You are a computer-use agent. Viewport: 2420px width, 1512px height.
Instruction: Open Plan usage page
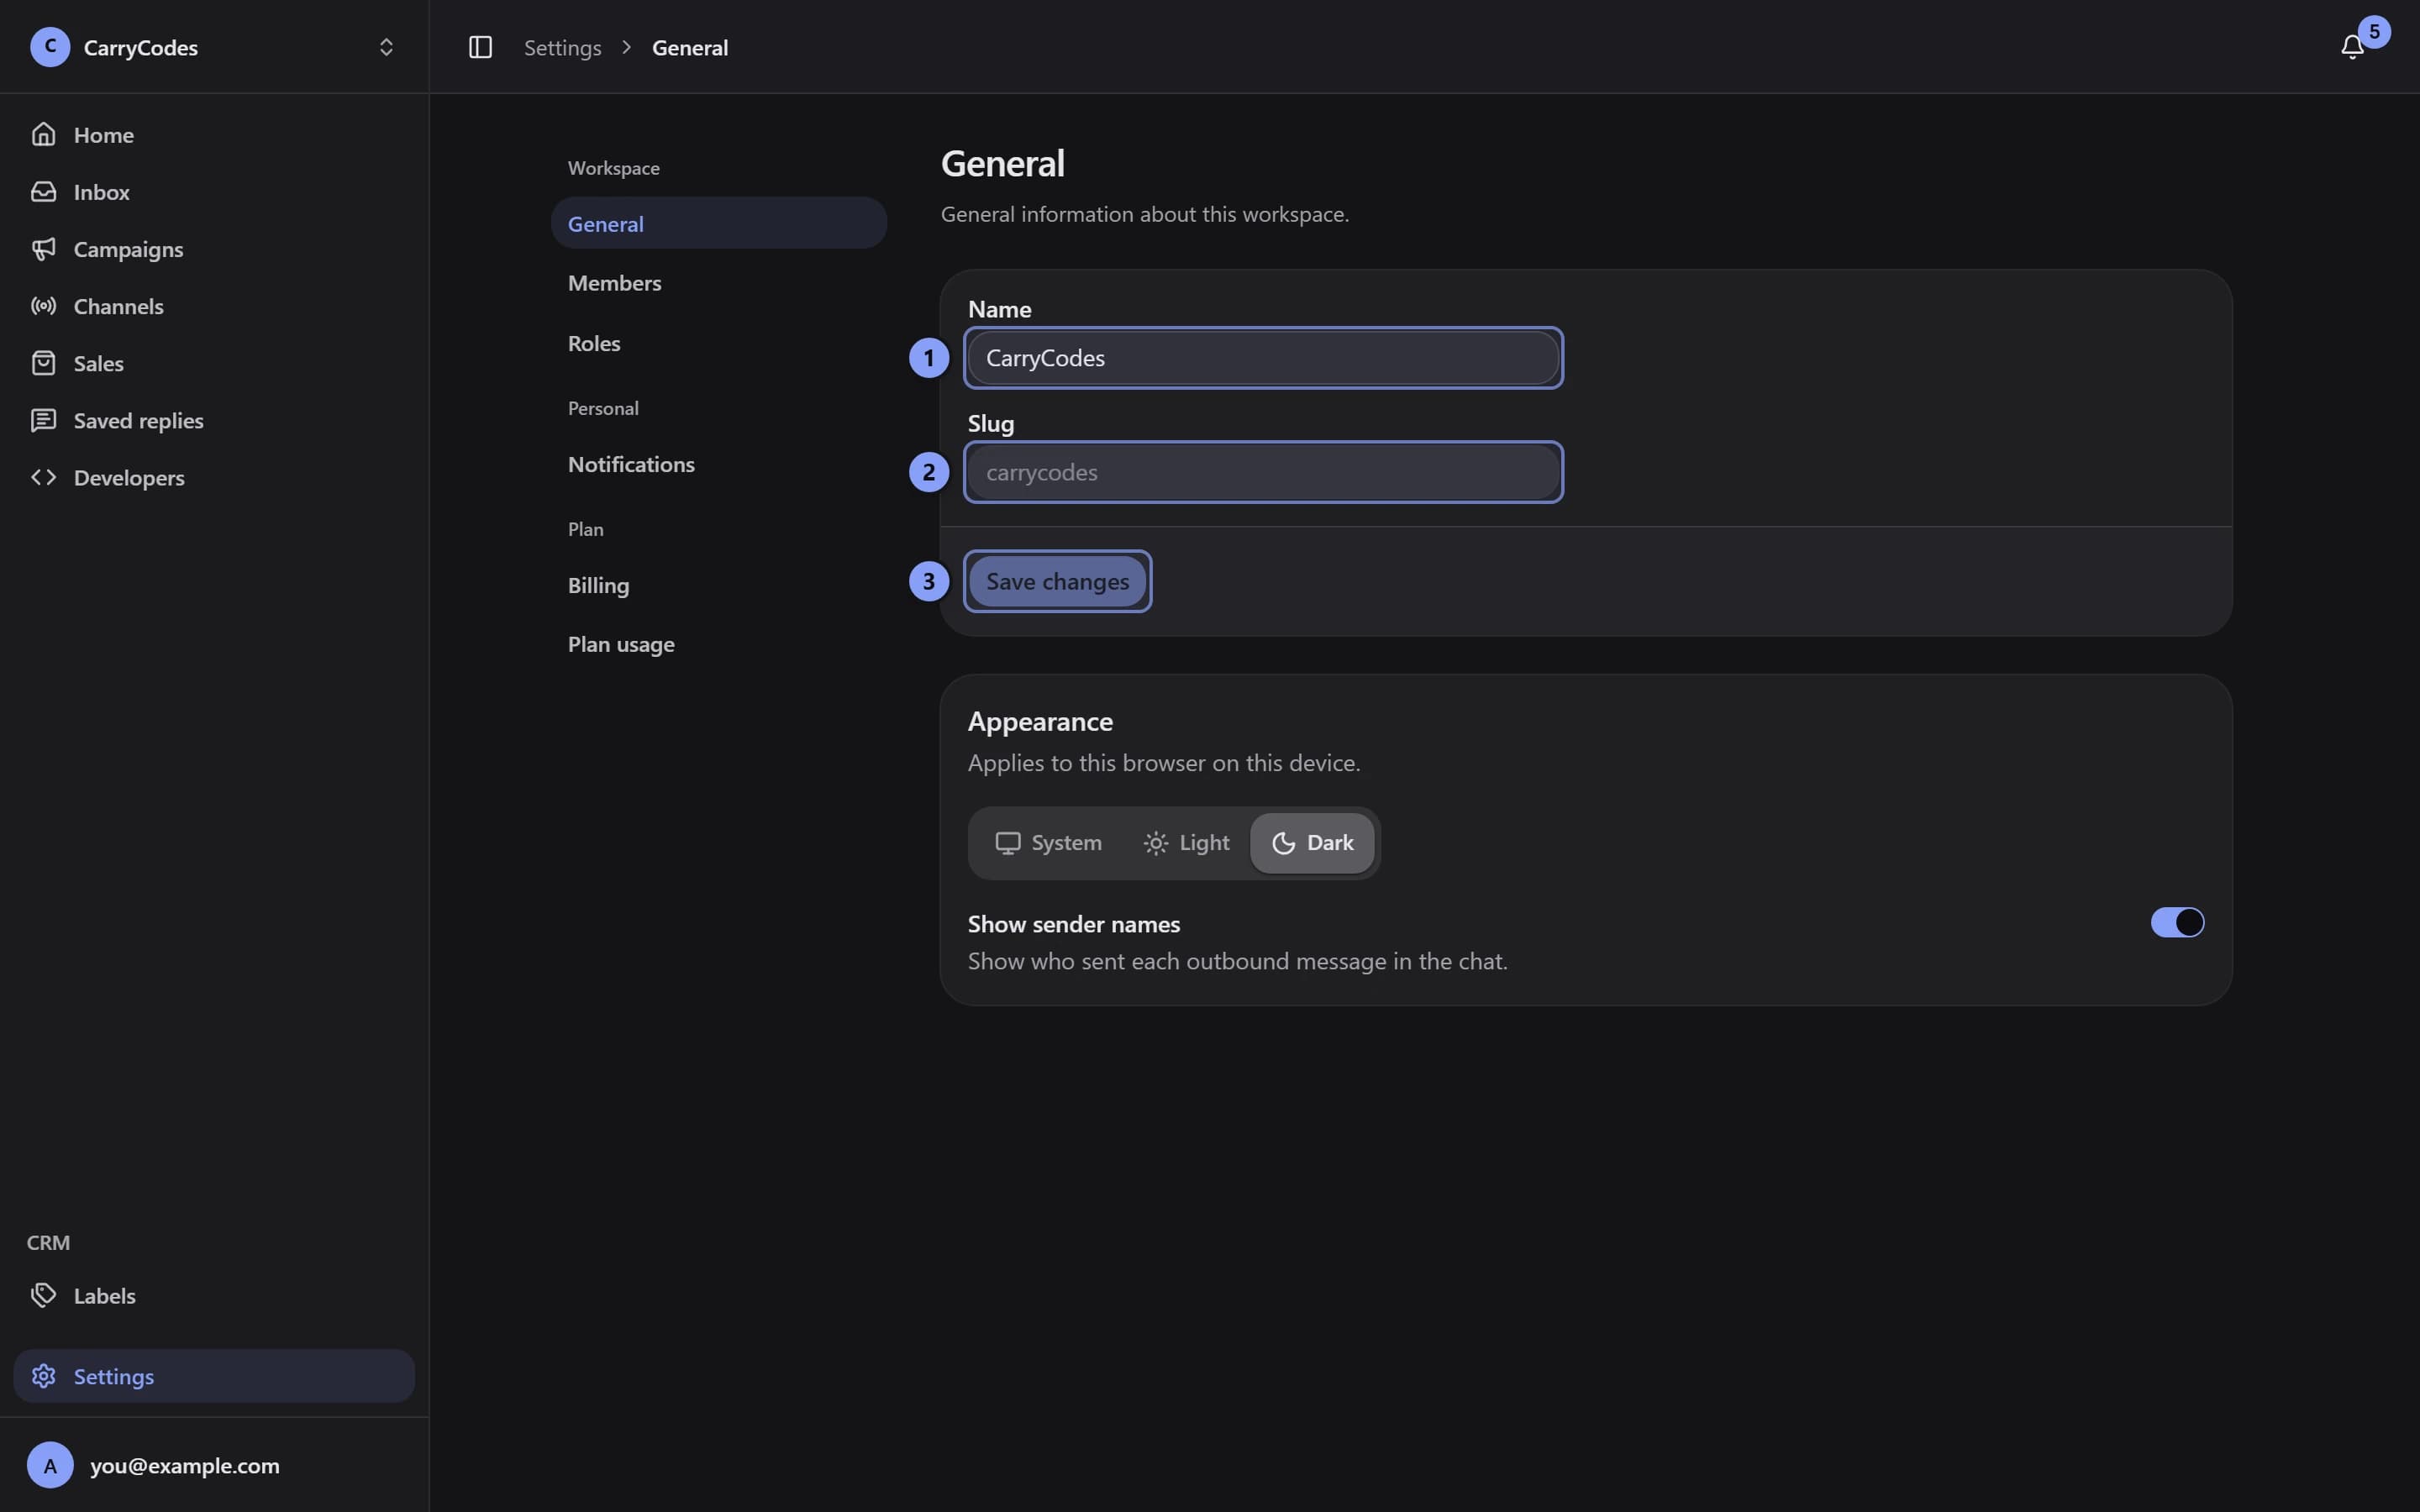(x=719, y=644)
